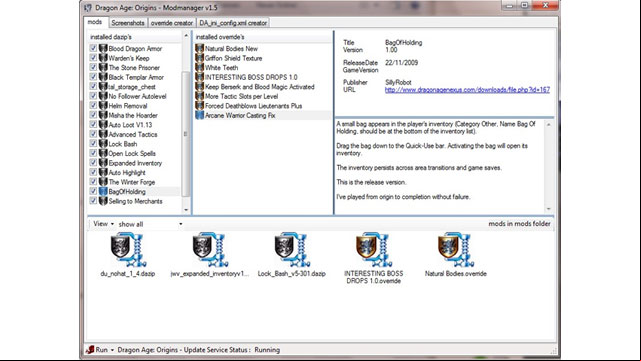This screenshot has width=641, height=361.
Task: Click the installed override's column header
Action: (262, 37)
